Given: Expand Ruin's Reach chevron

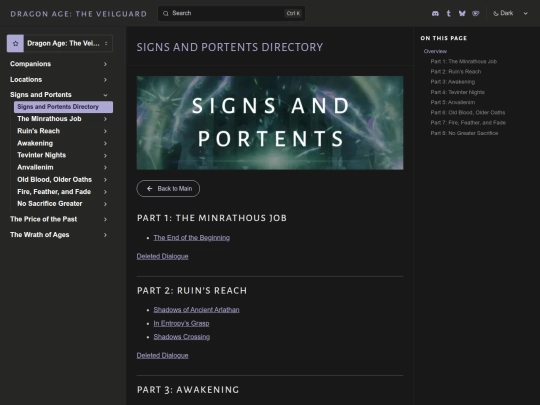Looking at the screenshot, I should coord(105,131).
